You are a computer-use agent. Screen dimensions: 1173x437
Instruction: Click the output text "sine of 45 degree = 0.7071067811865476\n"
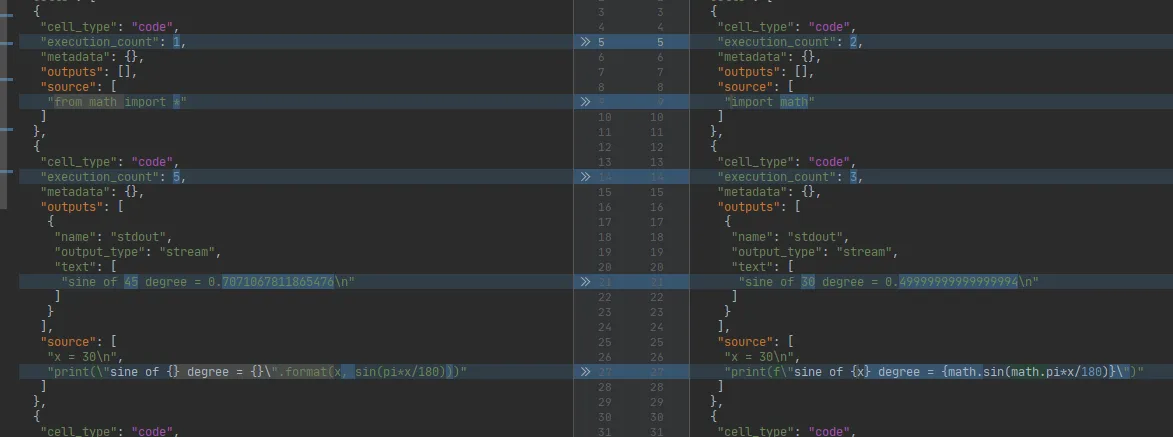208,281
